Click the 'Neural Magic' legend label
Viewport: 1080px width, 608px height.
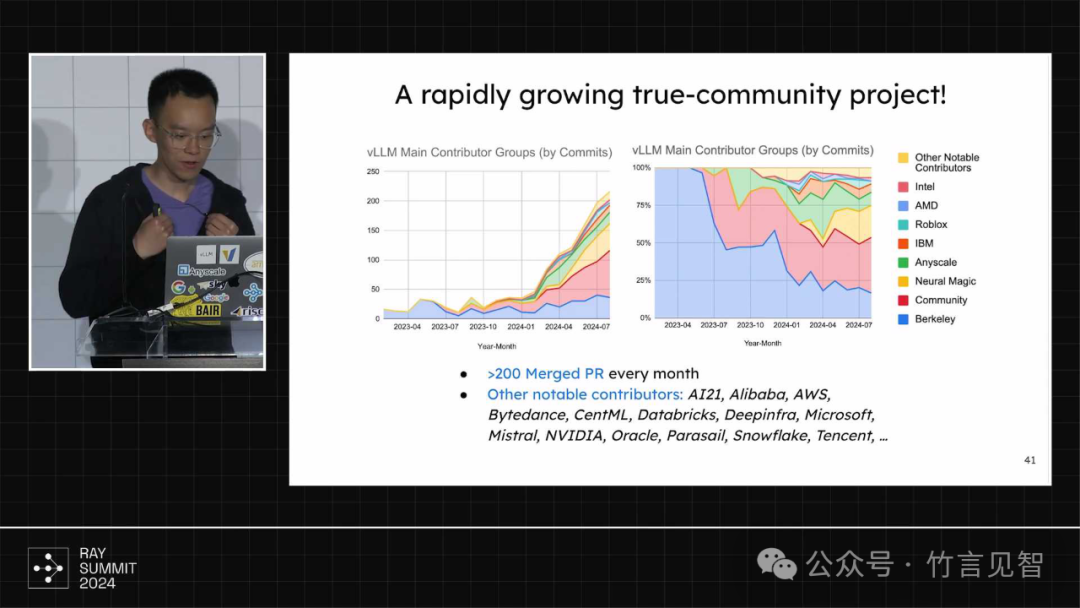[x=945, y=282]
